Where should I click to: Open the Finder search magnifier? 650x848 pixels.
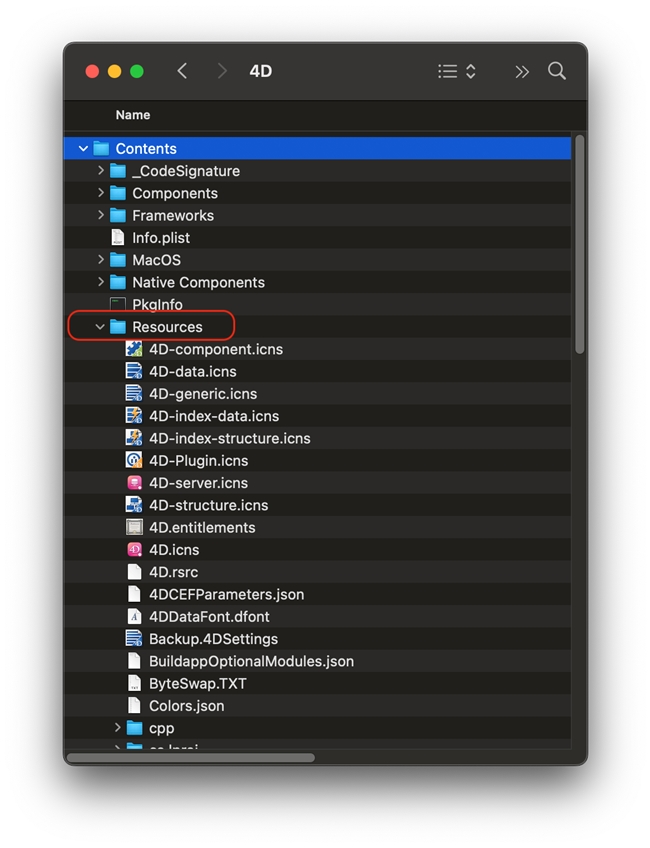[557, 71]
